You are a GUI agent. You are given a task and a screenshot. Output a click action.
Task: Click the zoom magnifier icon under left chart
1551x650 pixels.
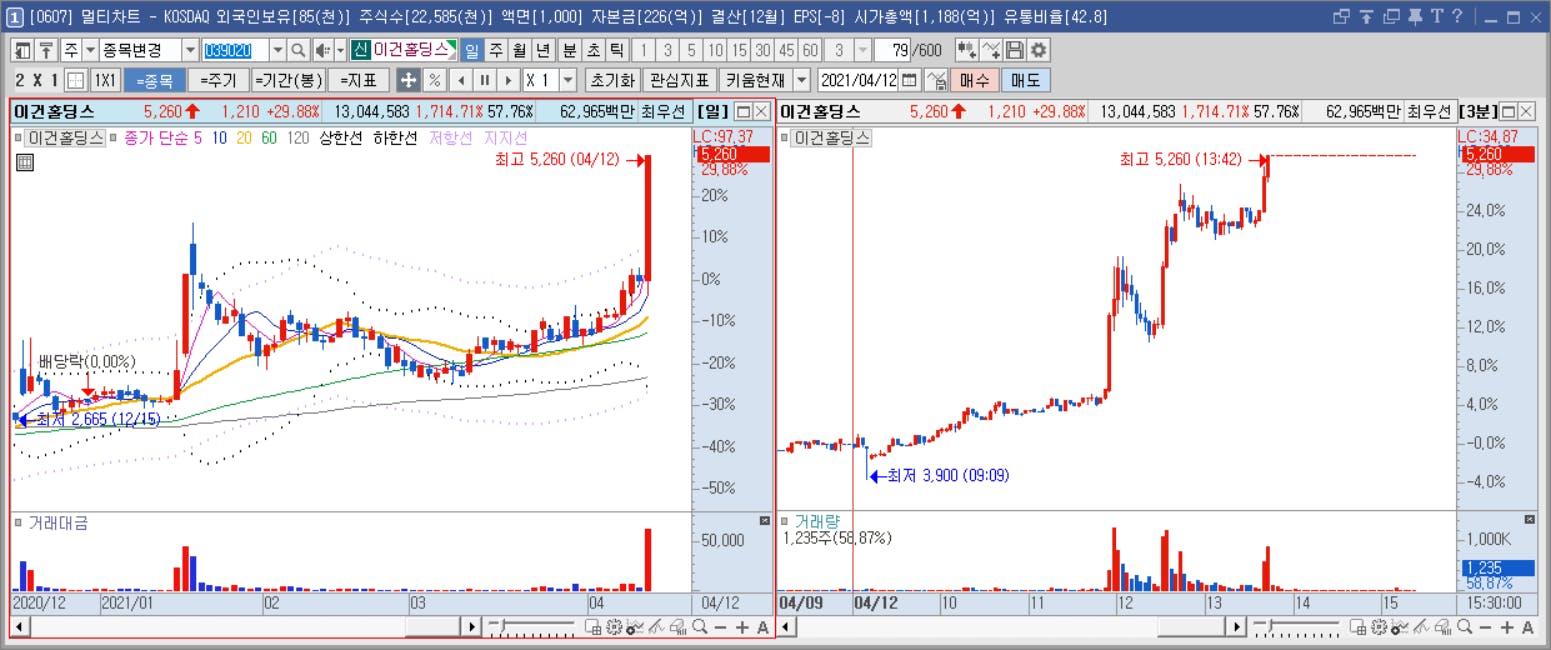(700, 626)
